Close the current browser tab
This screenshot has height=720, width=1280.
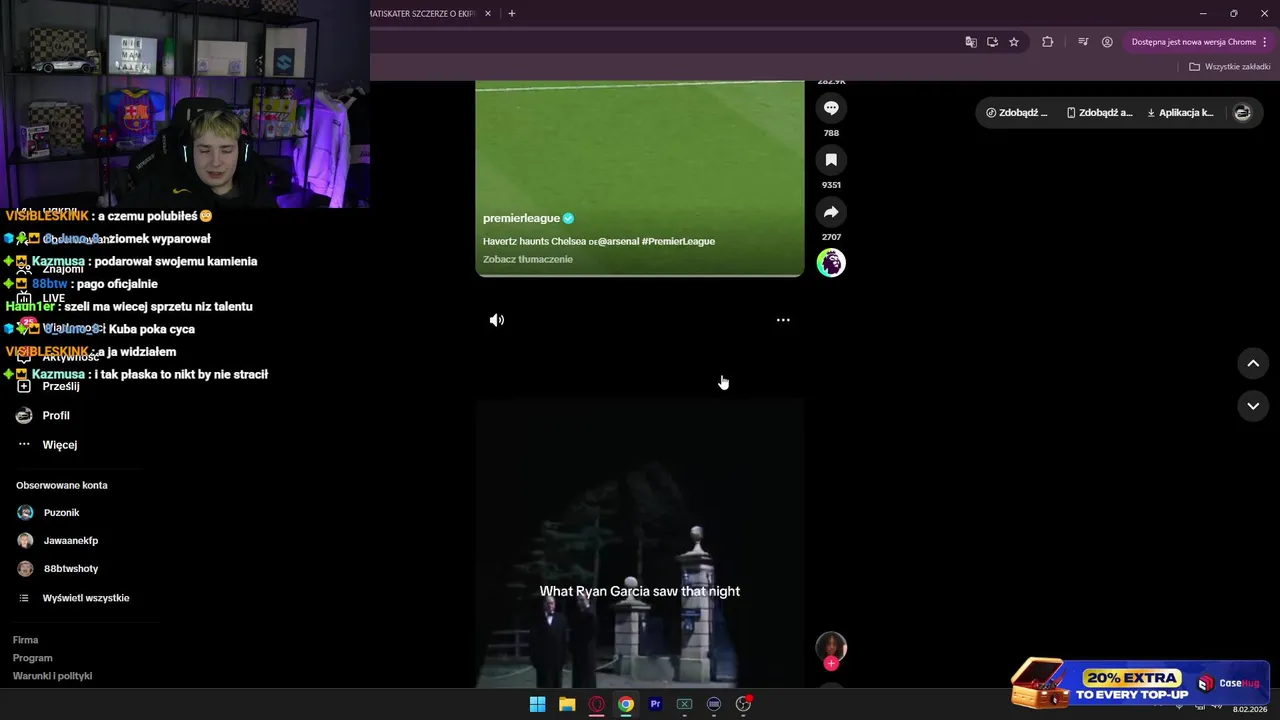[x=488, y=14]
